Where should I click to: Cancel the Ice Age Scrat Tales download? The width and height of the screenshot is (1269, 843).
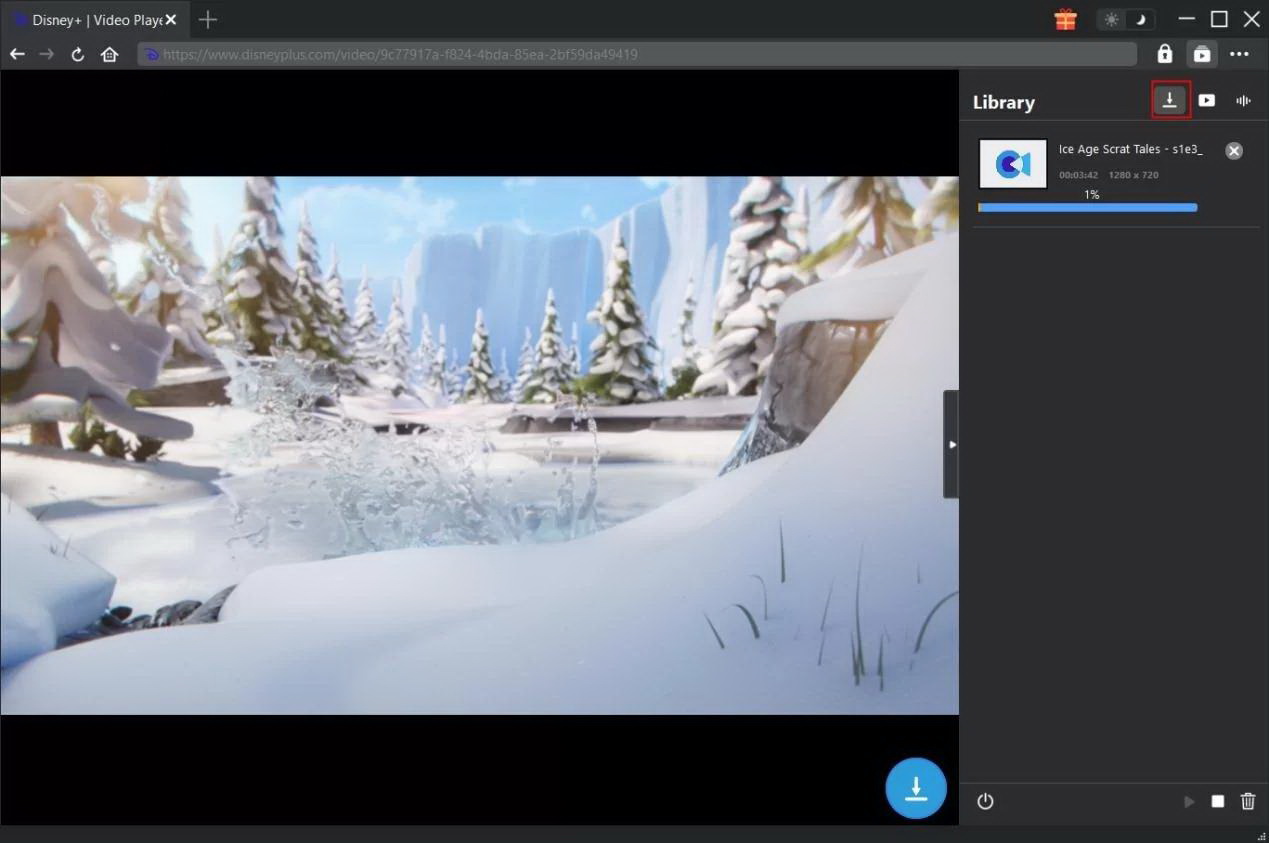tap(1233, 150)
